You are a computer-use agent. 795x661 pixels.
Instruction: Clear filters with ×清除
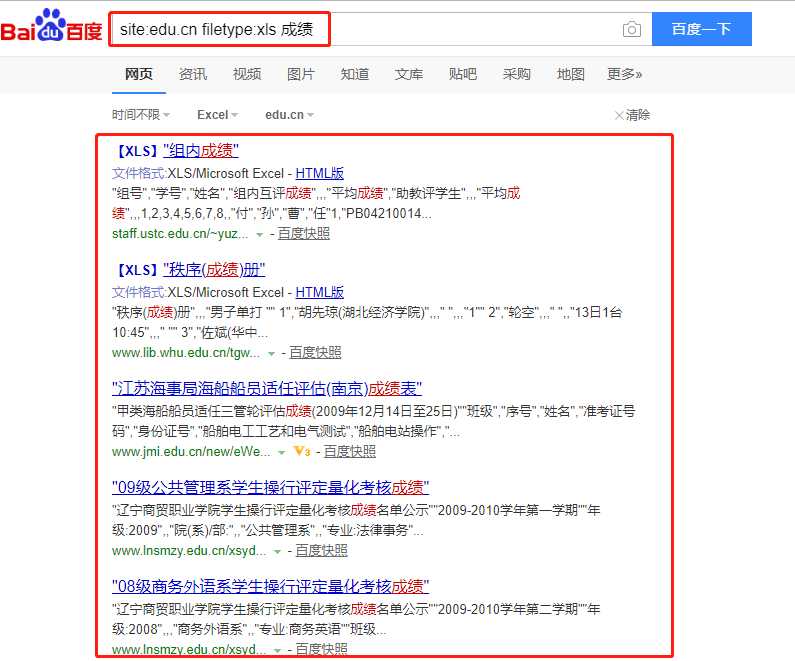click(x=632, y=115)
